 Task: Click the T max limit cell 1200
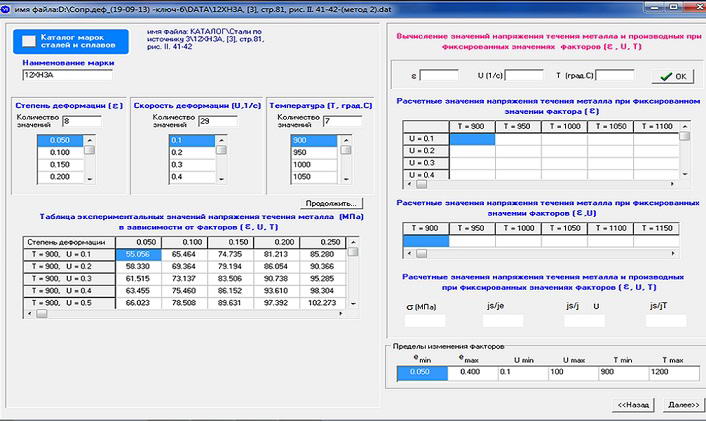click(x=674, y=373)
